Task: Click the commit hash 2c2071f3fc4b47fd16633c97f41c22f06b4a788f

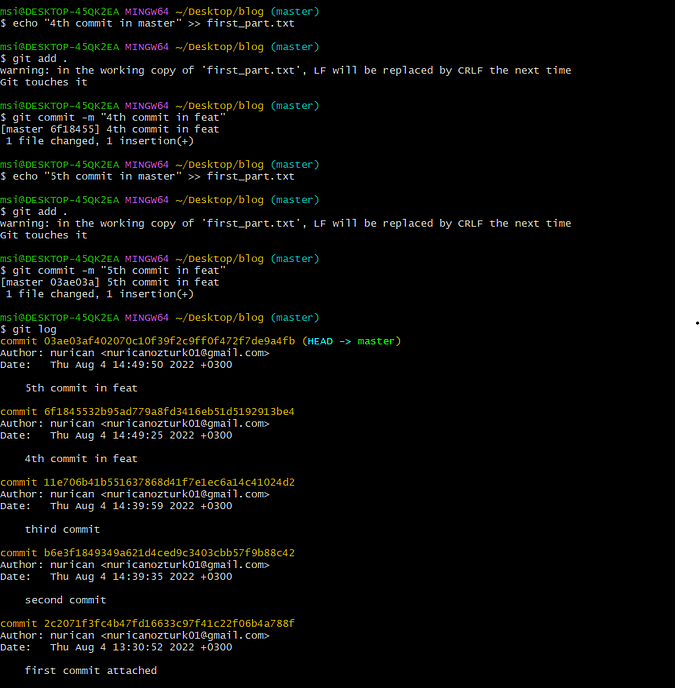Action: click(169, 623)
